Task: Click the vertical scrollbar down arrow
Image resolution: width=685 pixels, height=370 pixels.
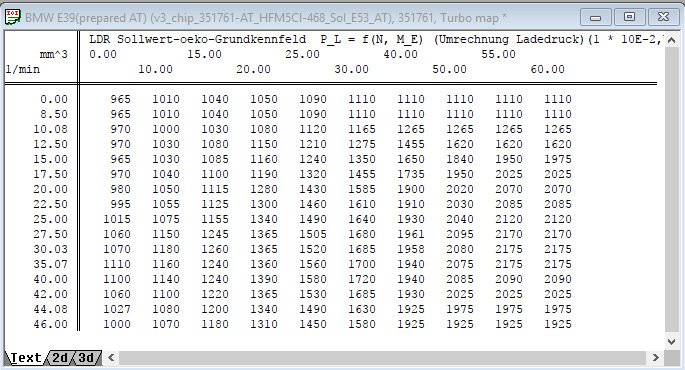Action: [x=672, y=342]
